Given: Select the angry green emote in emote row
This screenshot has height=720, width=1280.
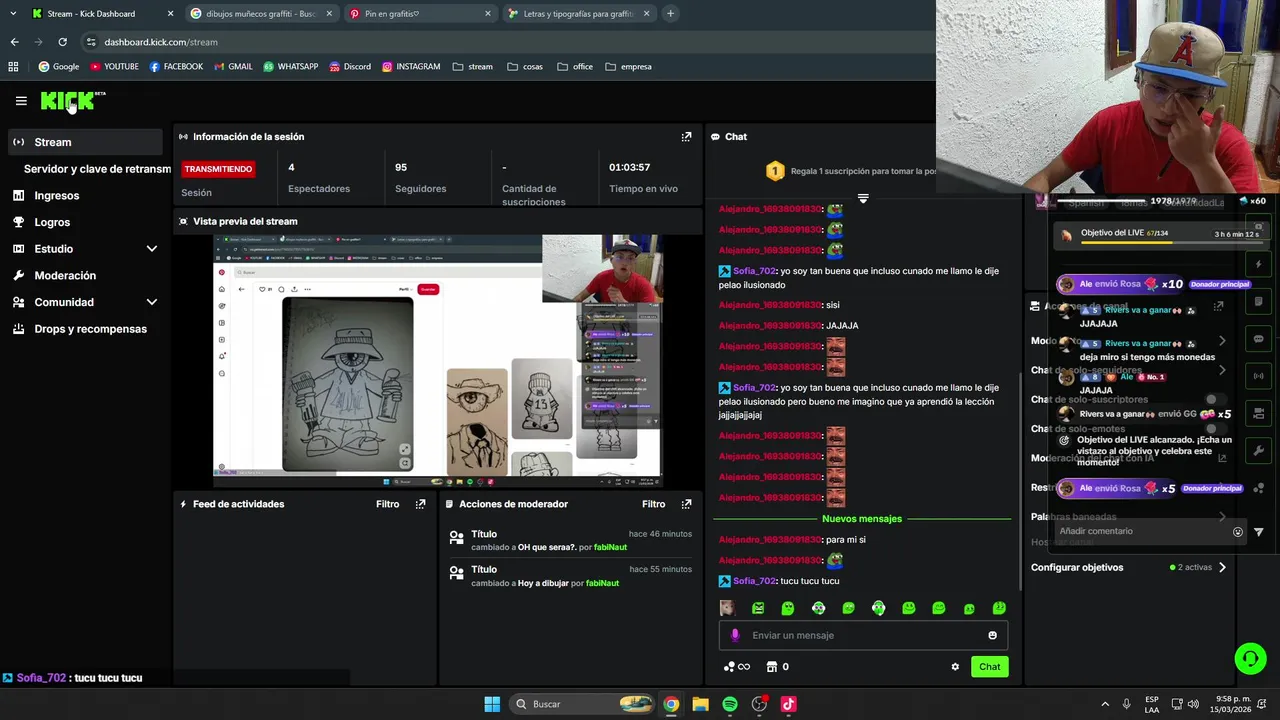Looking at the screenshot, I should (x=758, y=608).
